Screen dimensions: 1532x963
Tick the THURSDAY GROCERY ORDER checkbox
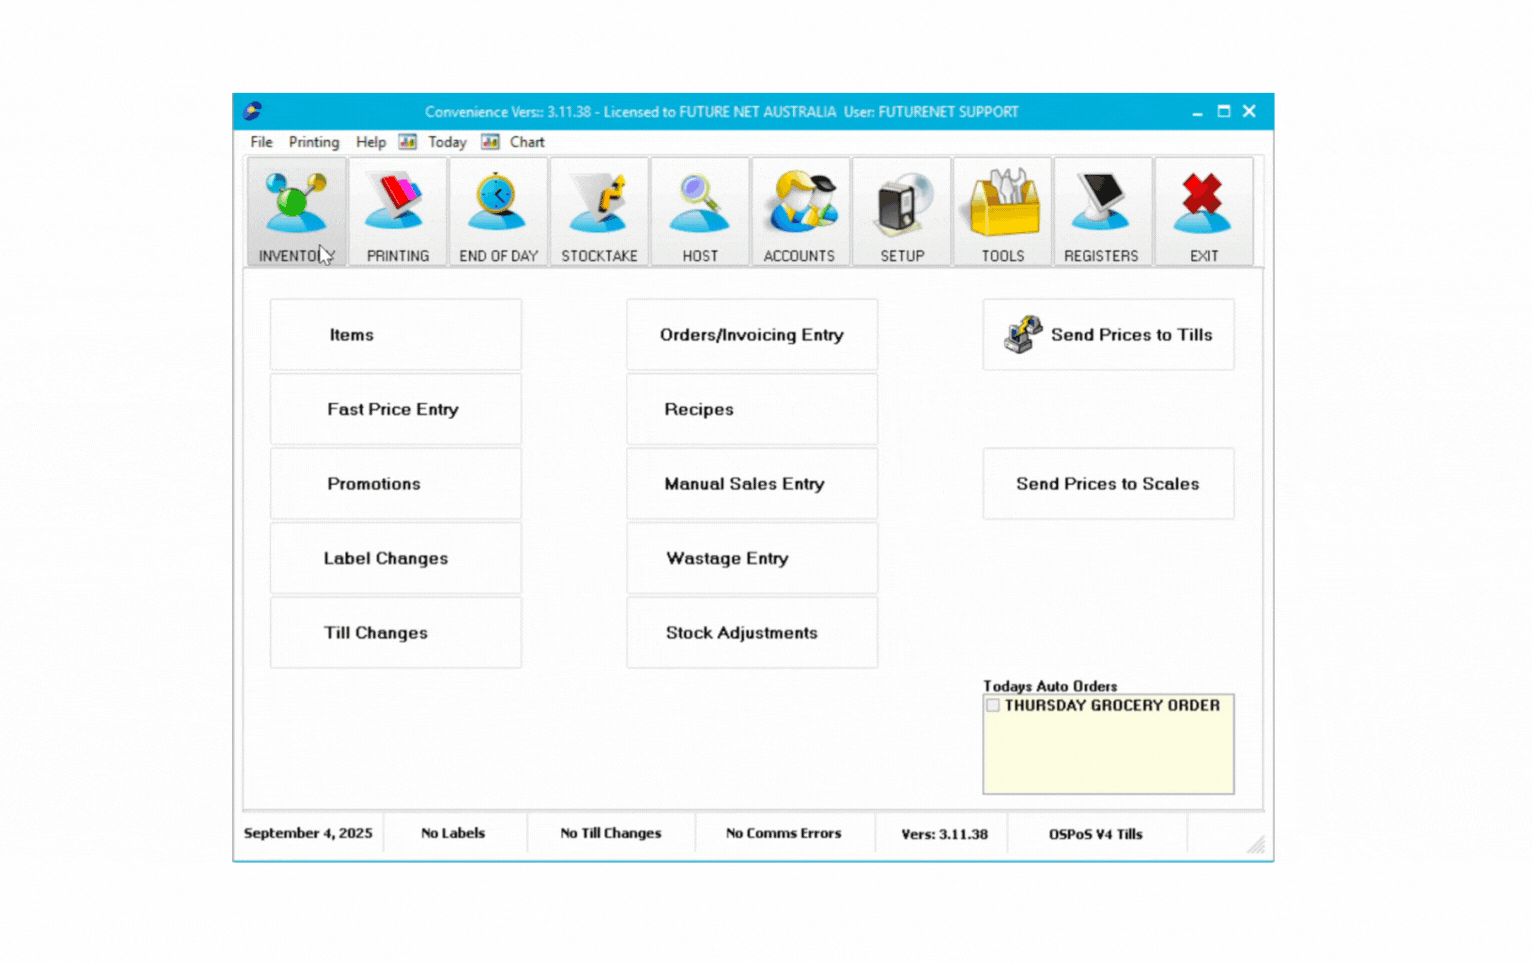click(992, 705)
